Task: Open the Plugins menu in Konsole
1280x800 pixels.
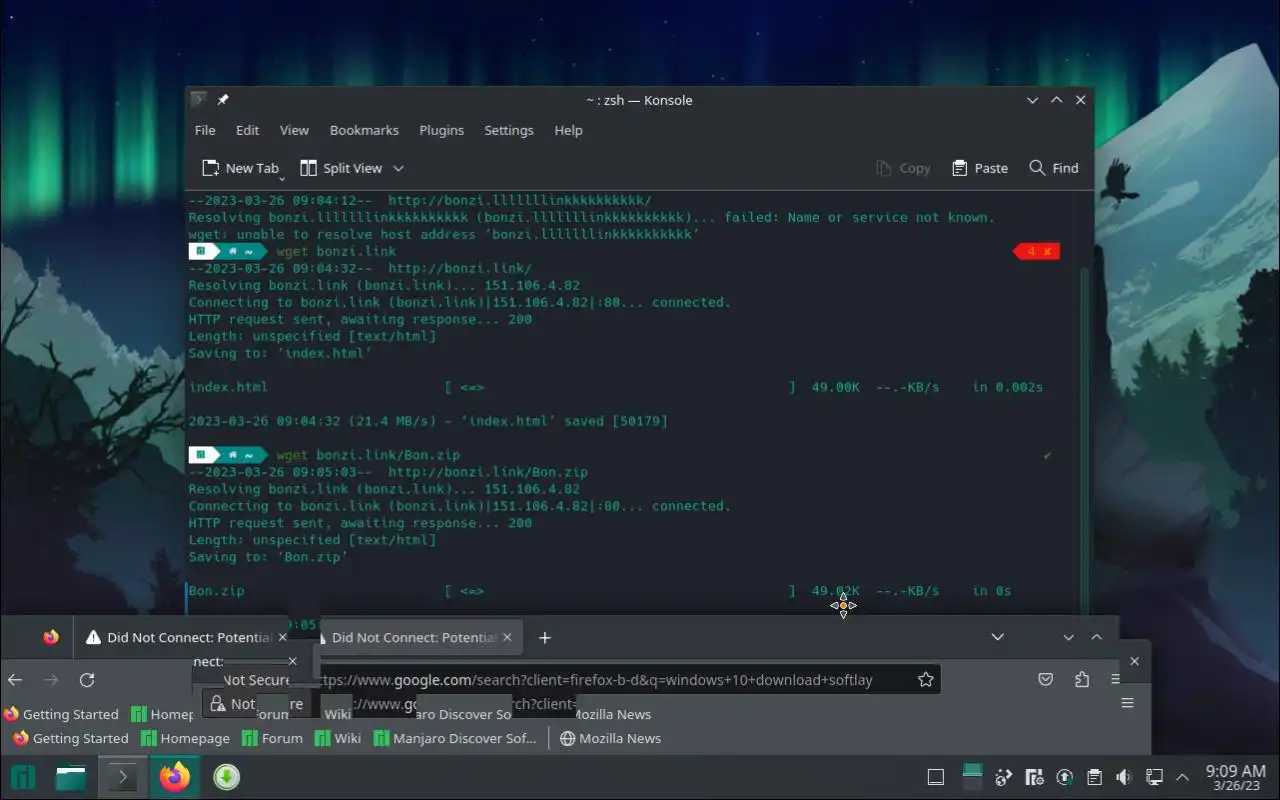Action: click(x=441, y=130)
